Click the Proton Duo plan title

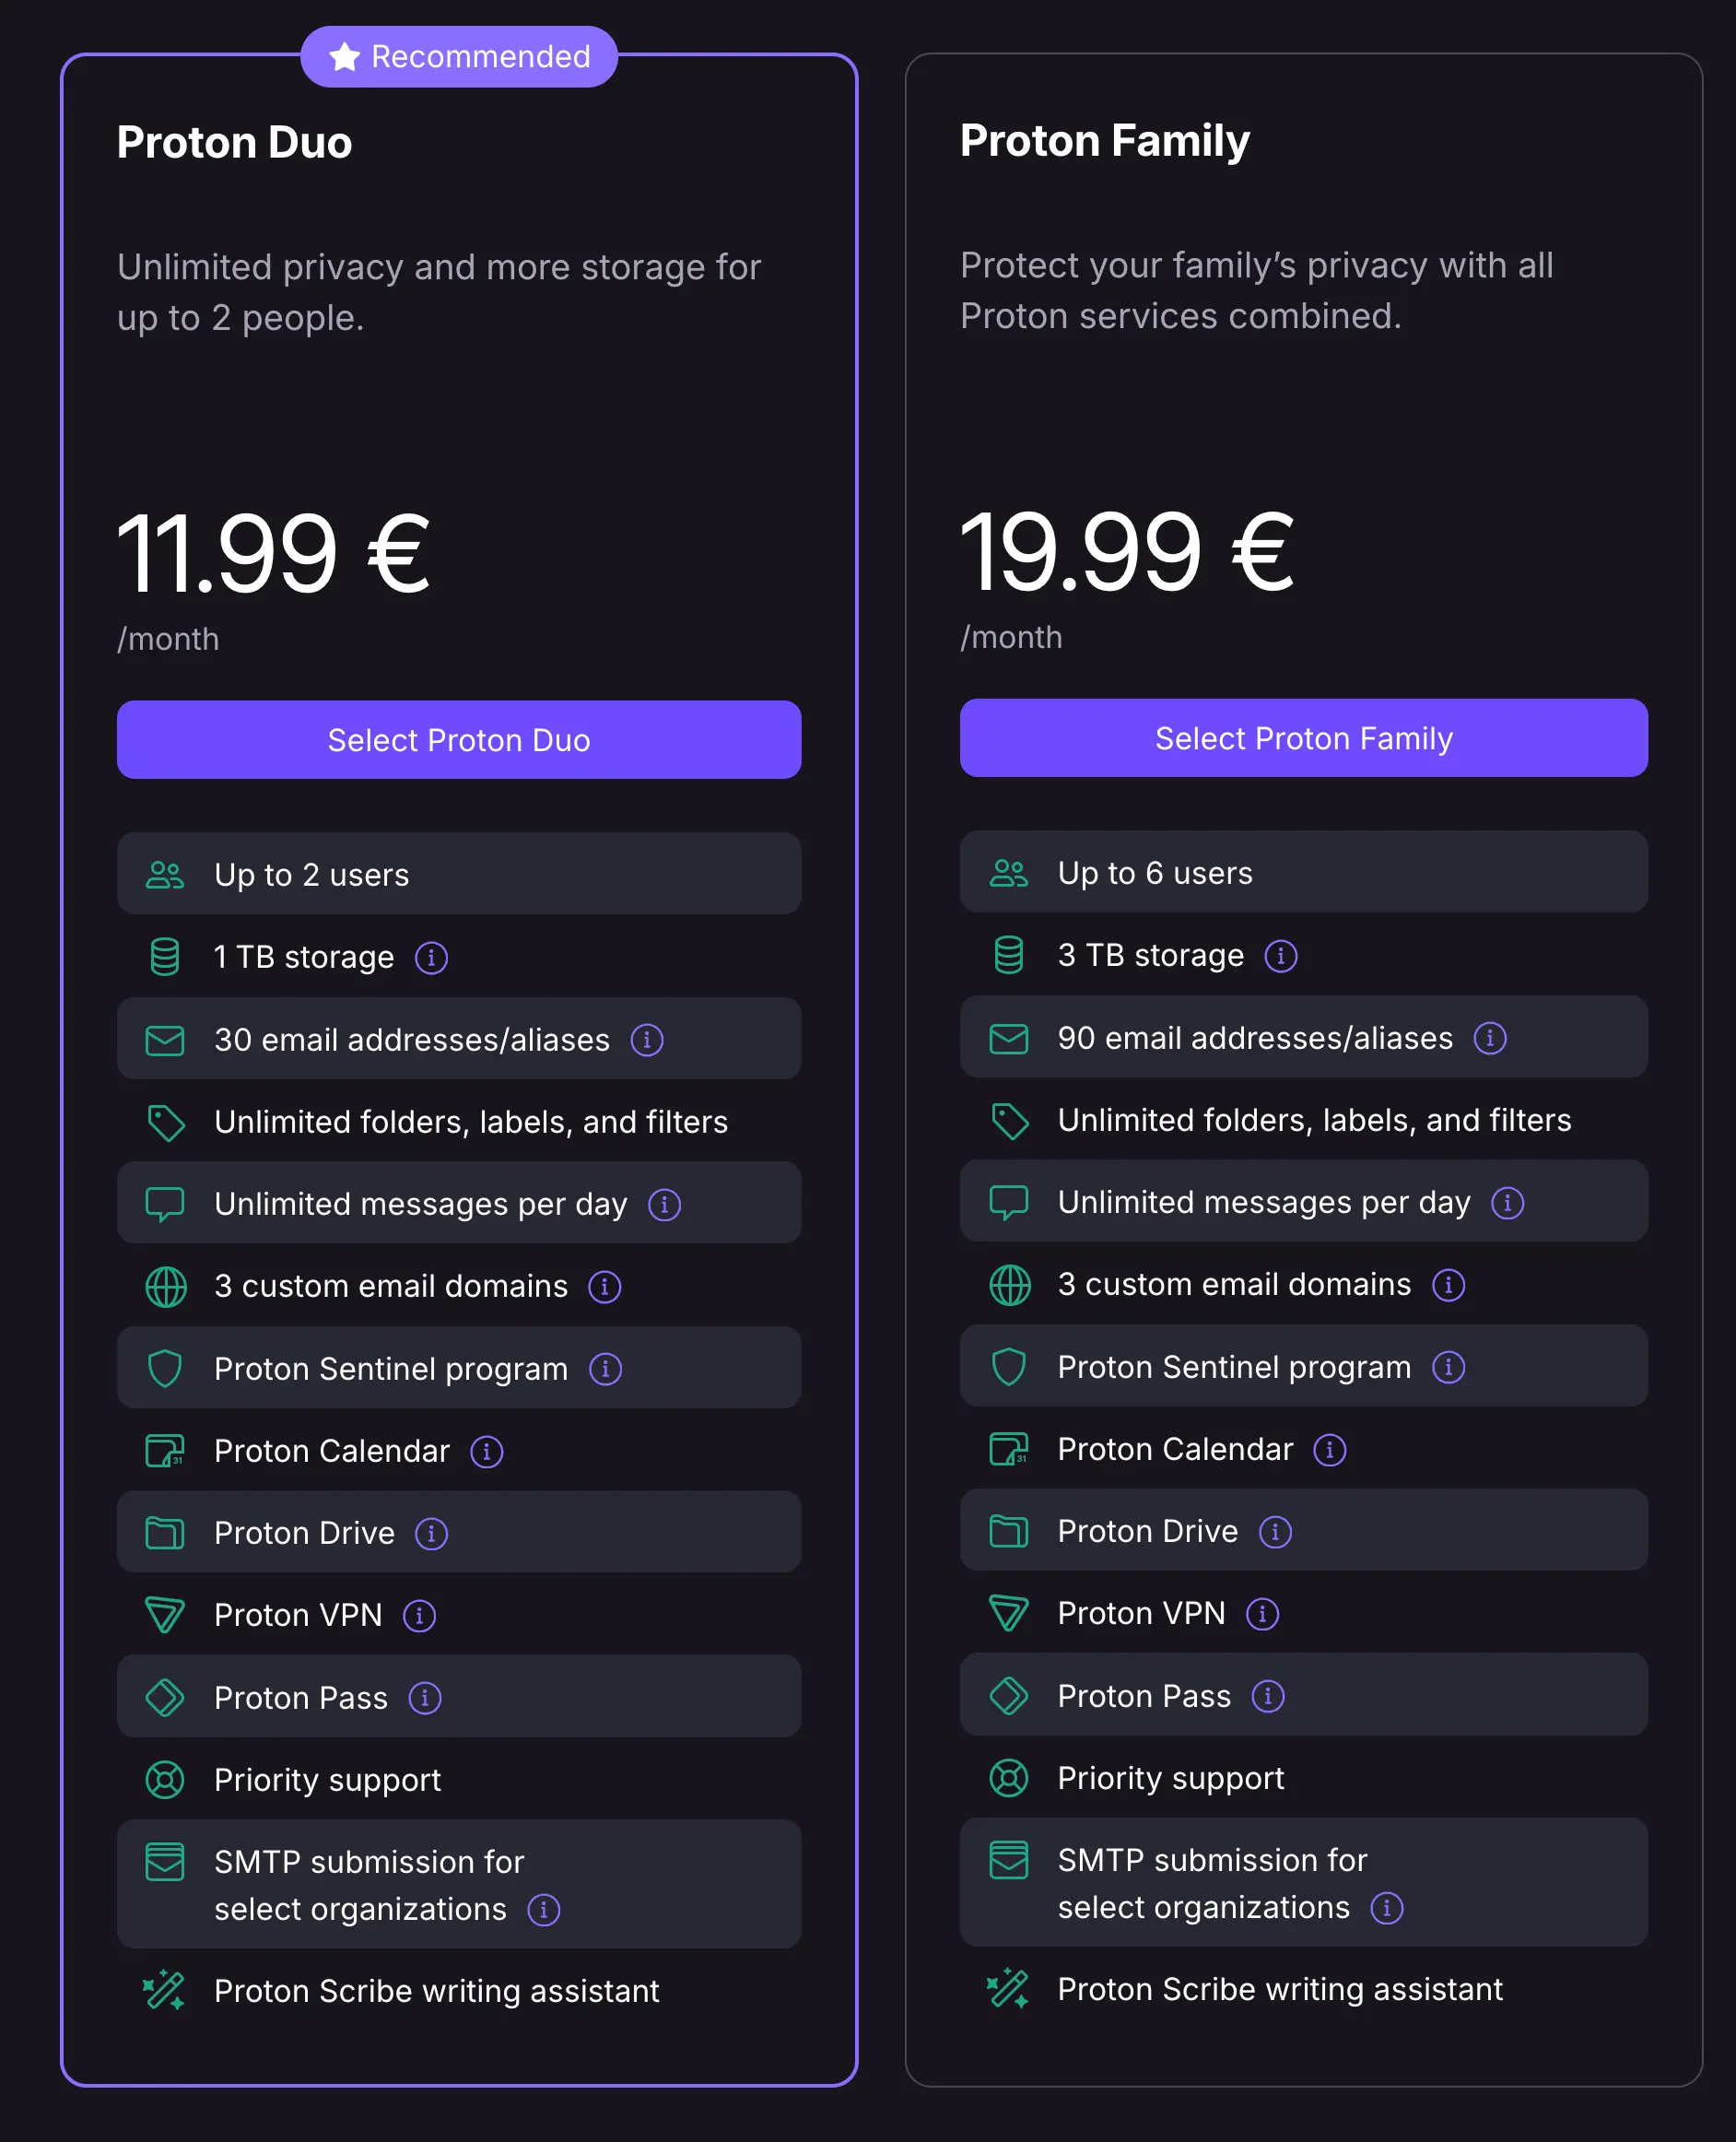pyautogui.click(x=234, y=143)
